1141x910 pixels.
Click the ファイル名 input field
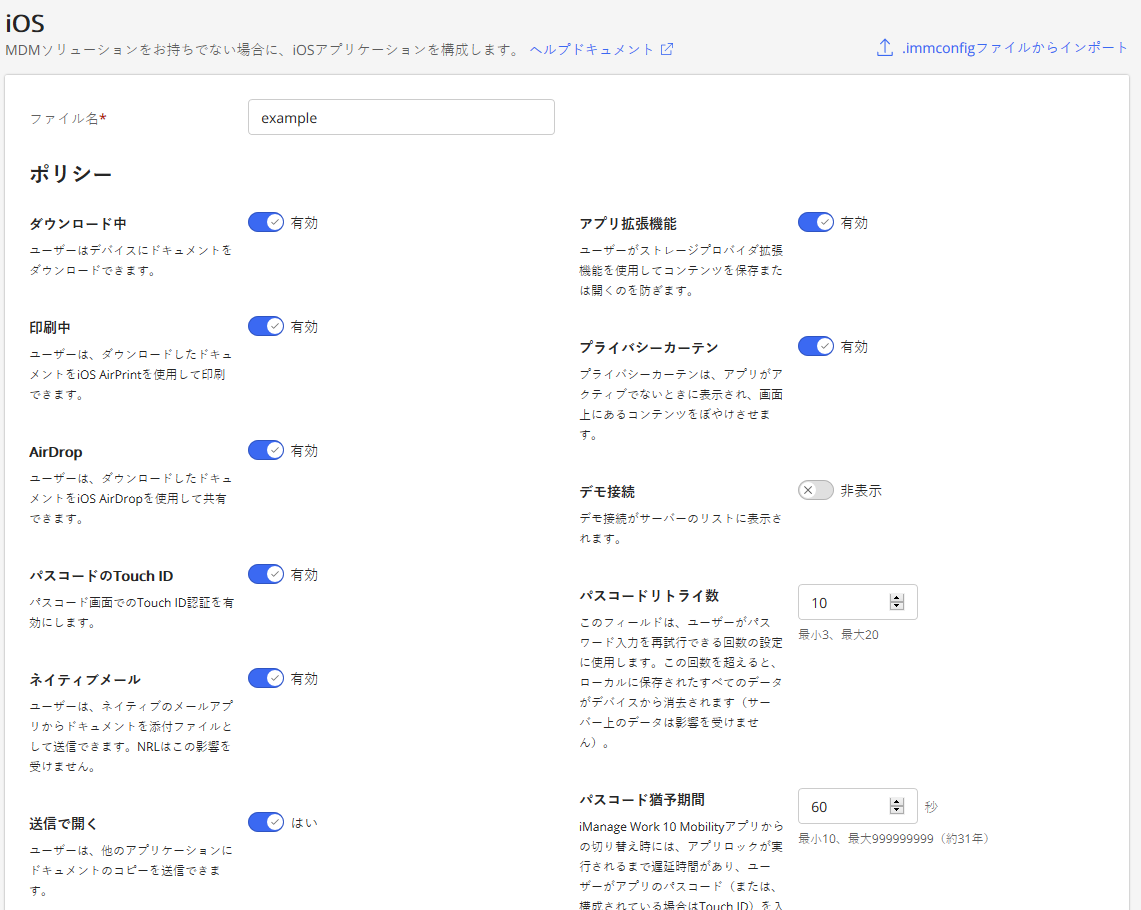pyautogui.click(x=401, y=117)
